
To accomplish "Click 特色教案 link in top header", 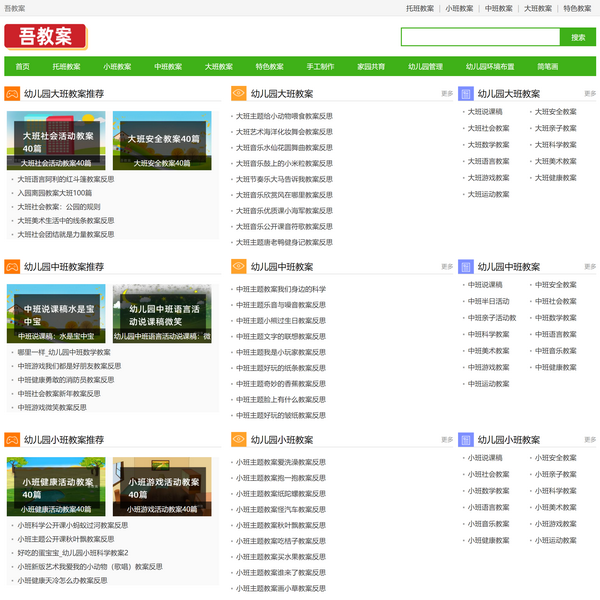I will [x=577, y=7].
